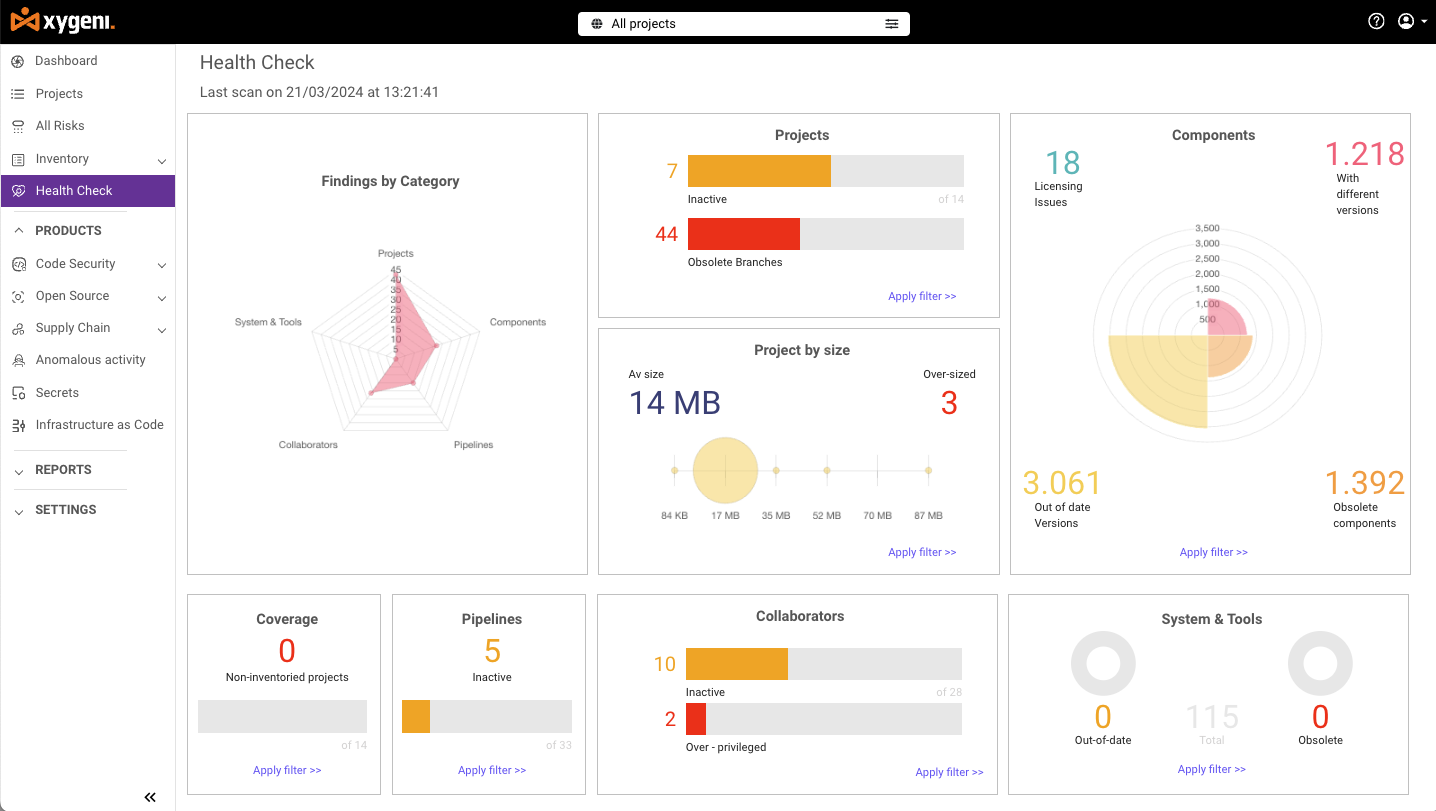Open the filter settings icon beside All projects
Screen dimensions: 1436x811
click(x=892, y=23)
